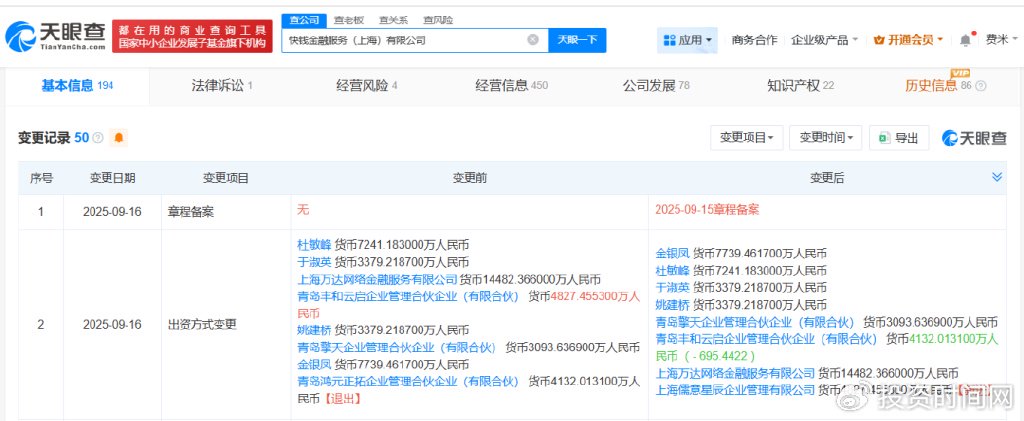Select the 经营风险 4 tab
This screenshot has height=421, width=1024.
click(366, 86)
